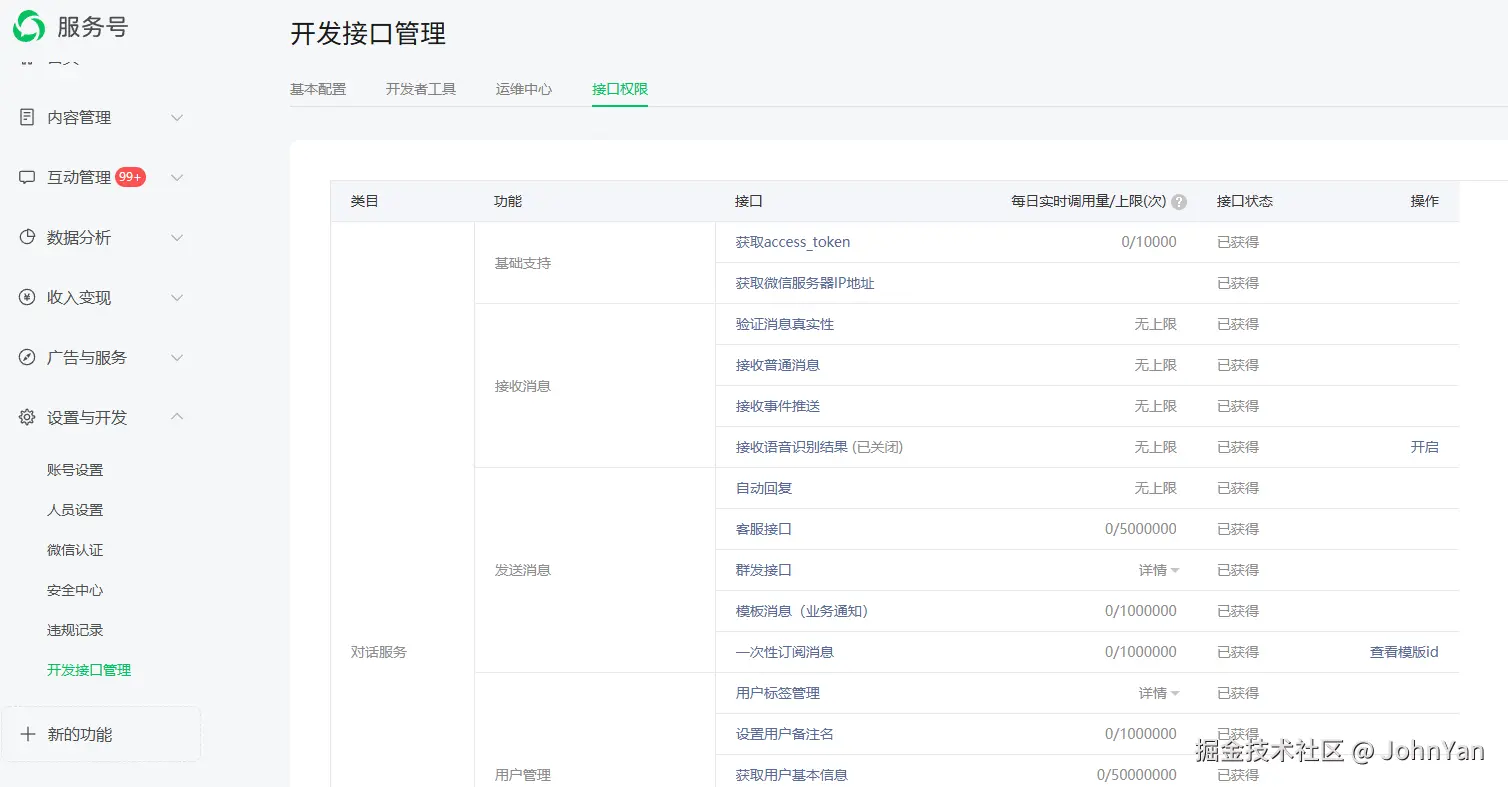Click the 互动管理 chat bubble icon

pyautogui.click(x=27, y=177)
